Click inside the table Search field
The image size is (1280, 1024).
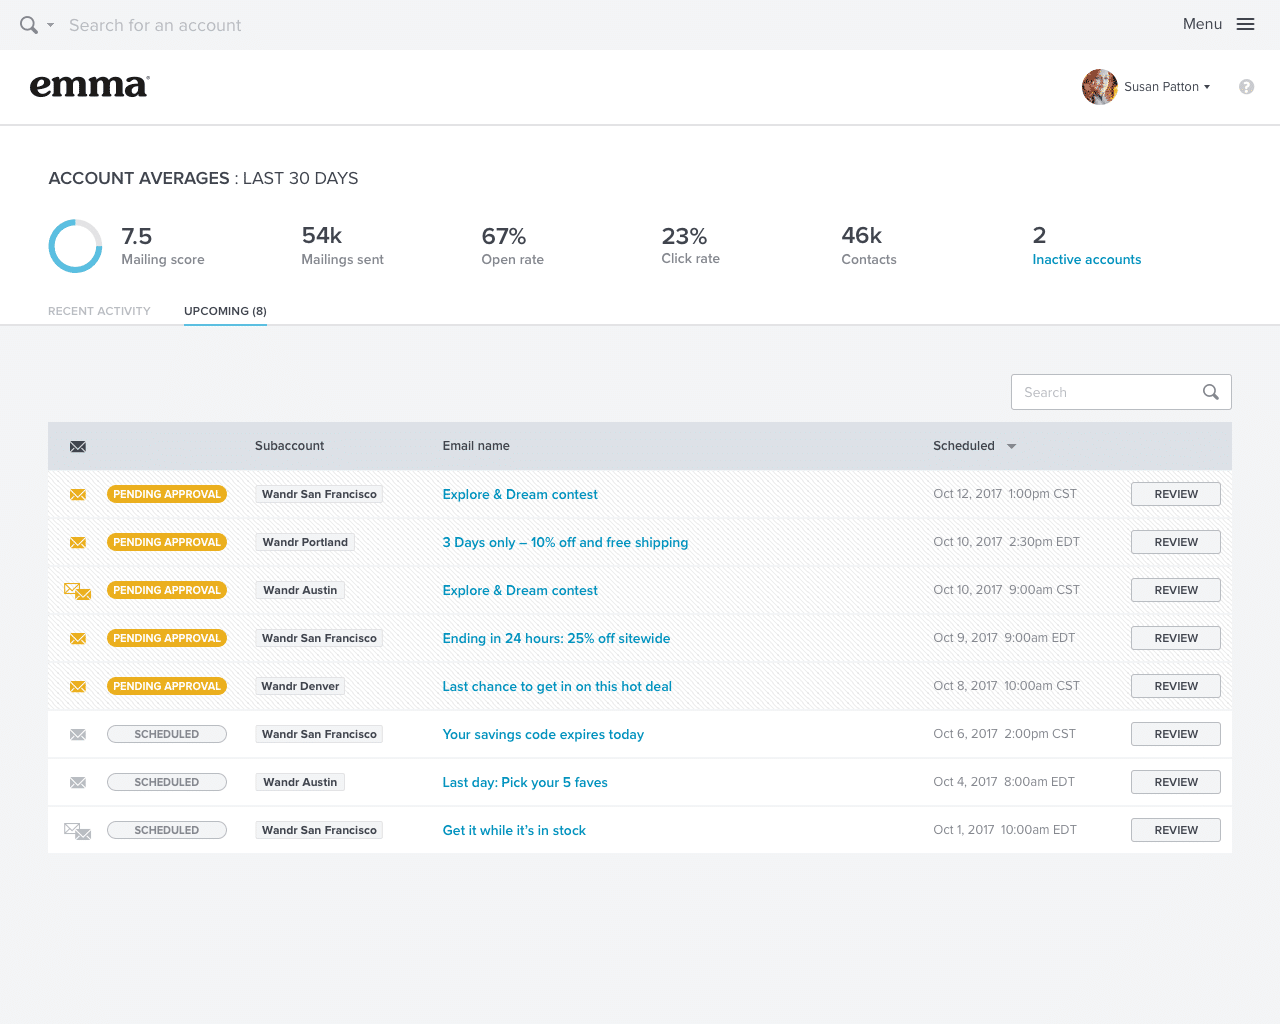(x=1100, y=392)
